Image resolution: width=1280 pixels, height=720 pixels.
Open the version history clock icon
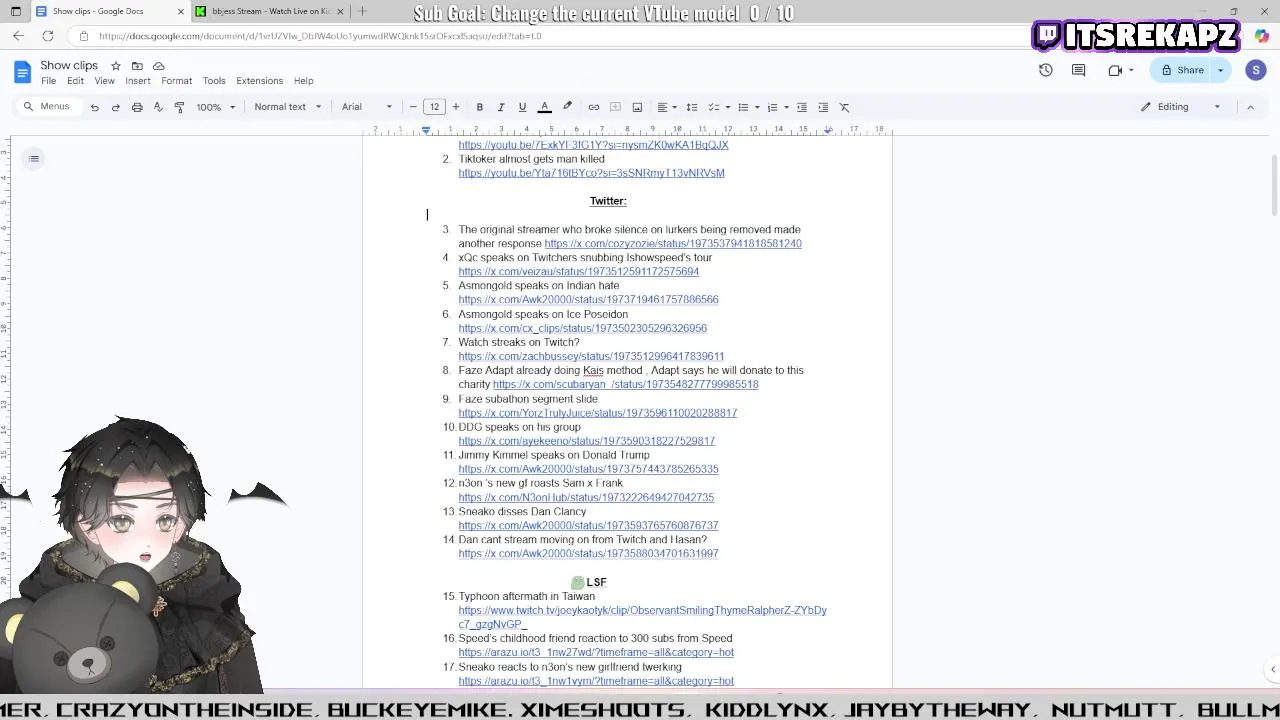(1046, 70)
